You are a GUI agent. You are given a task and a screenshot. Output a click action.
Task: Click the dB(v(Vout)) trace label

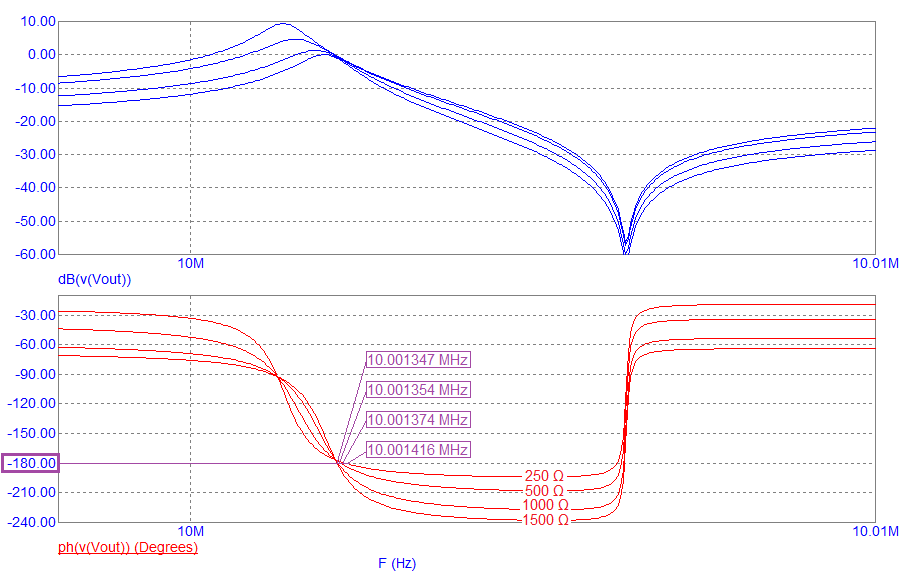[95, 279]
